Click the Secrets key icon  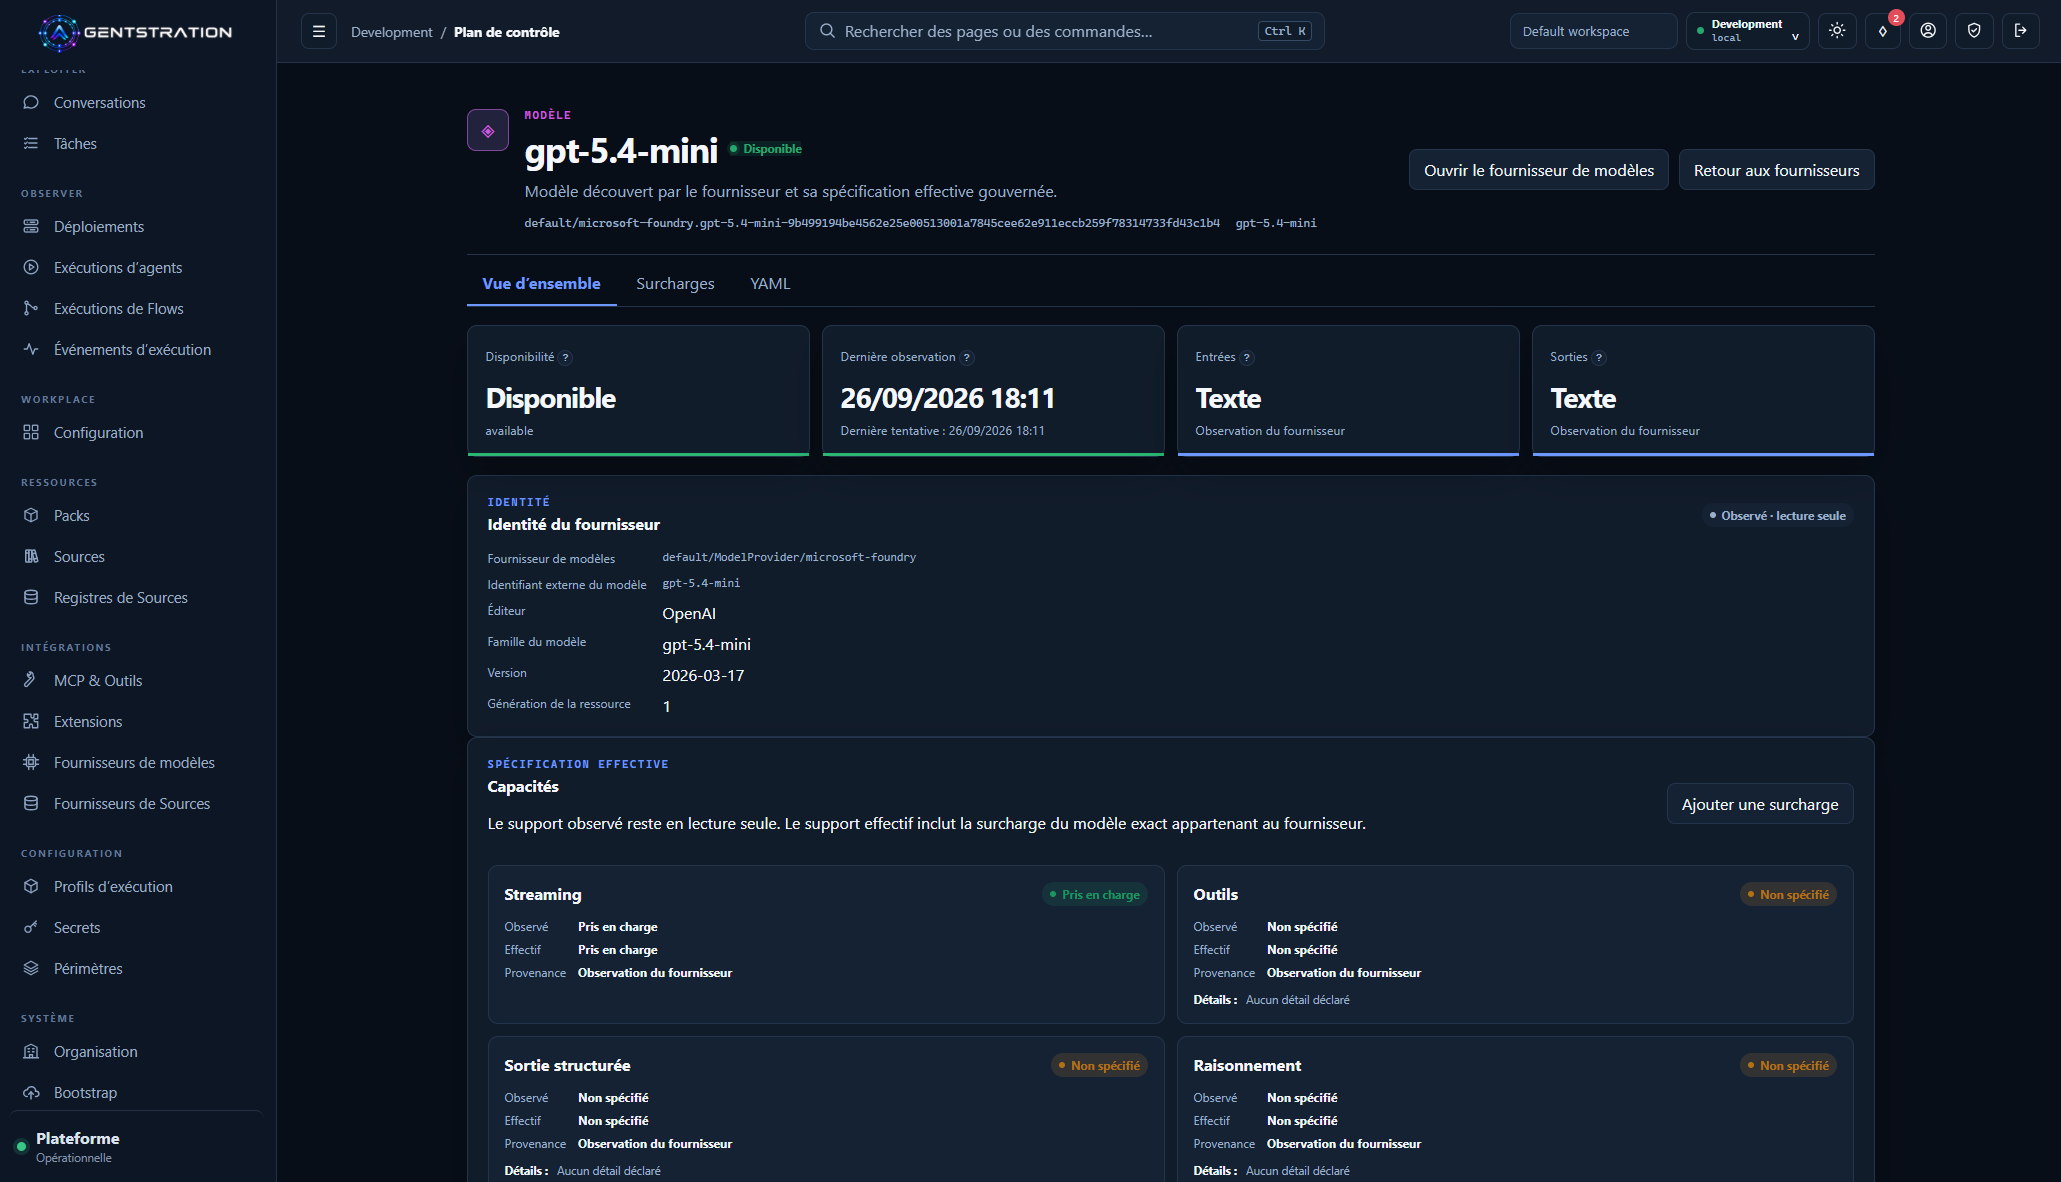(31, 928)
